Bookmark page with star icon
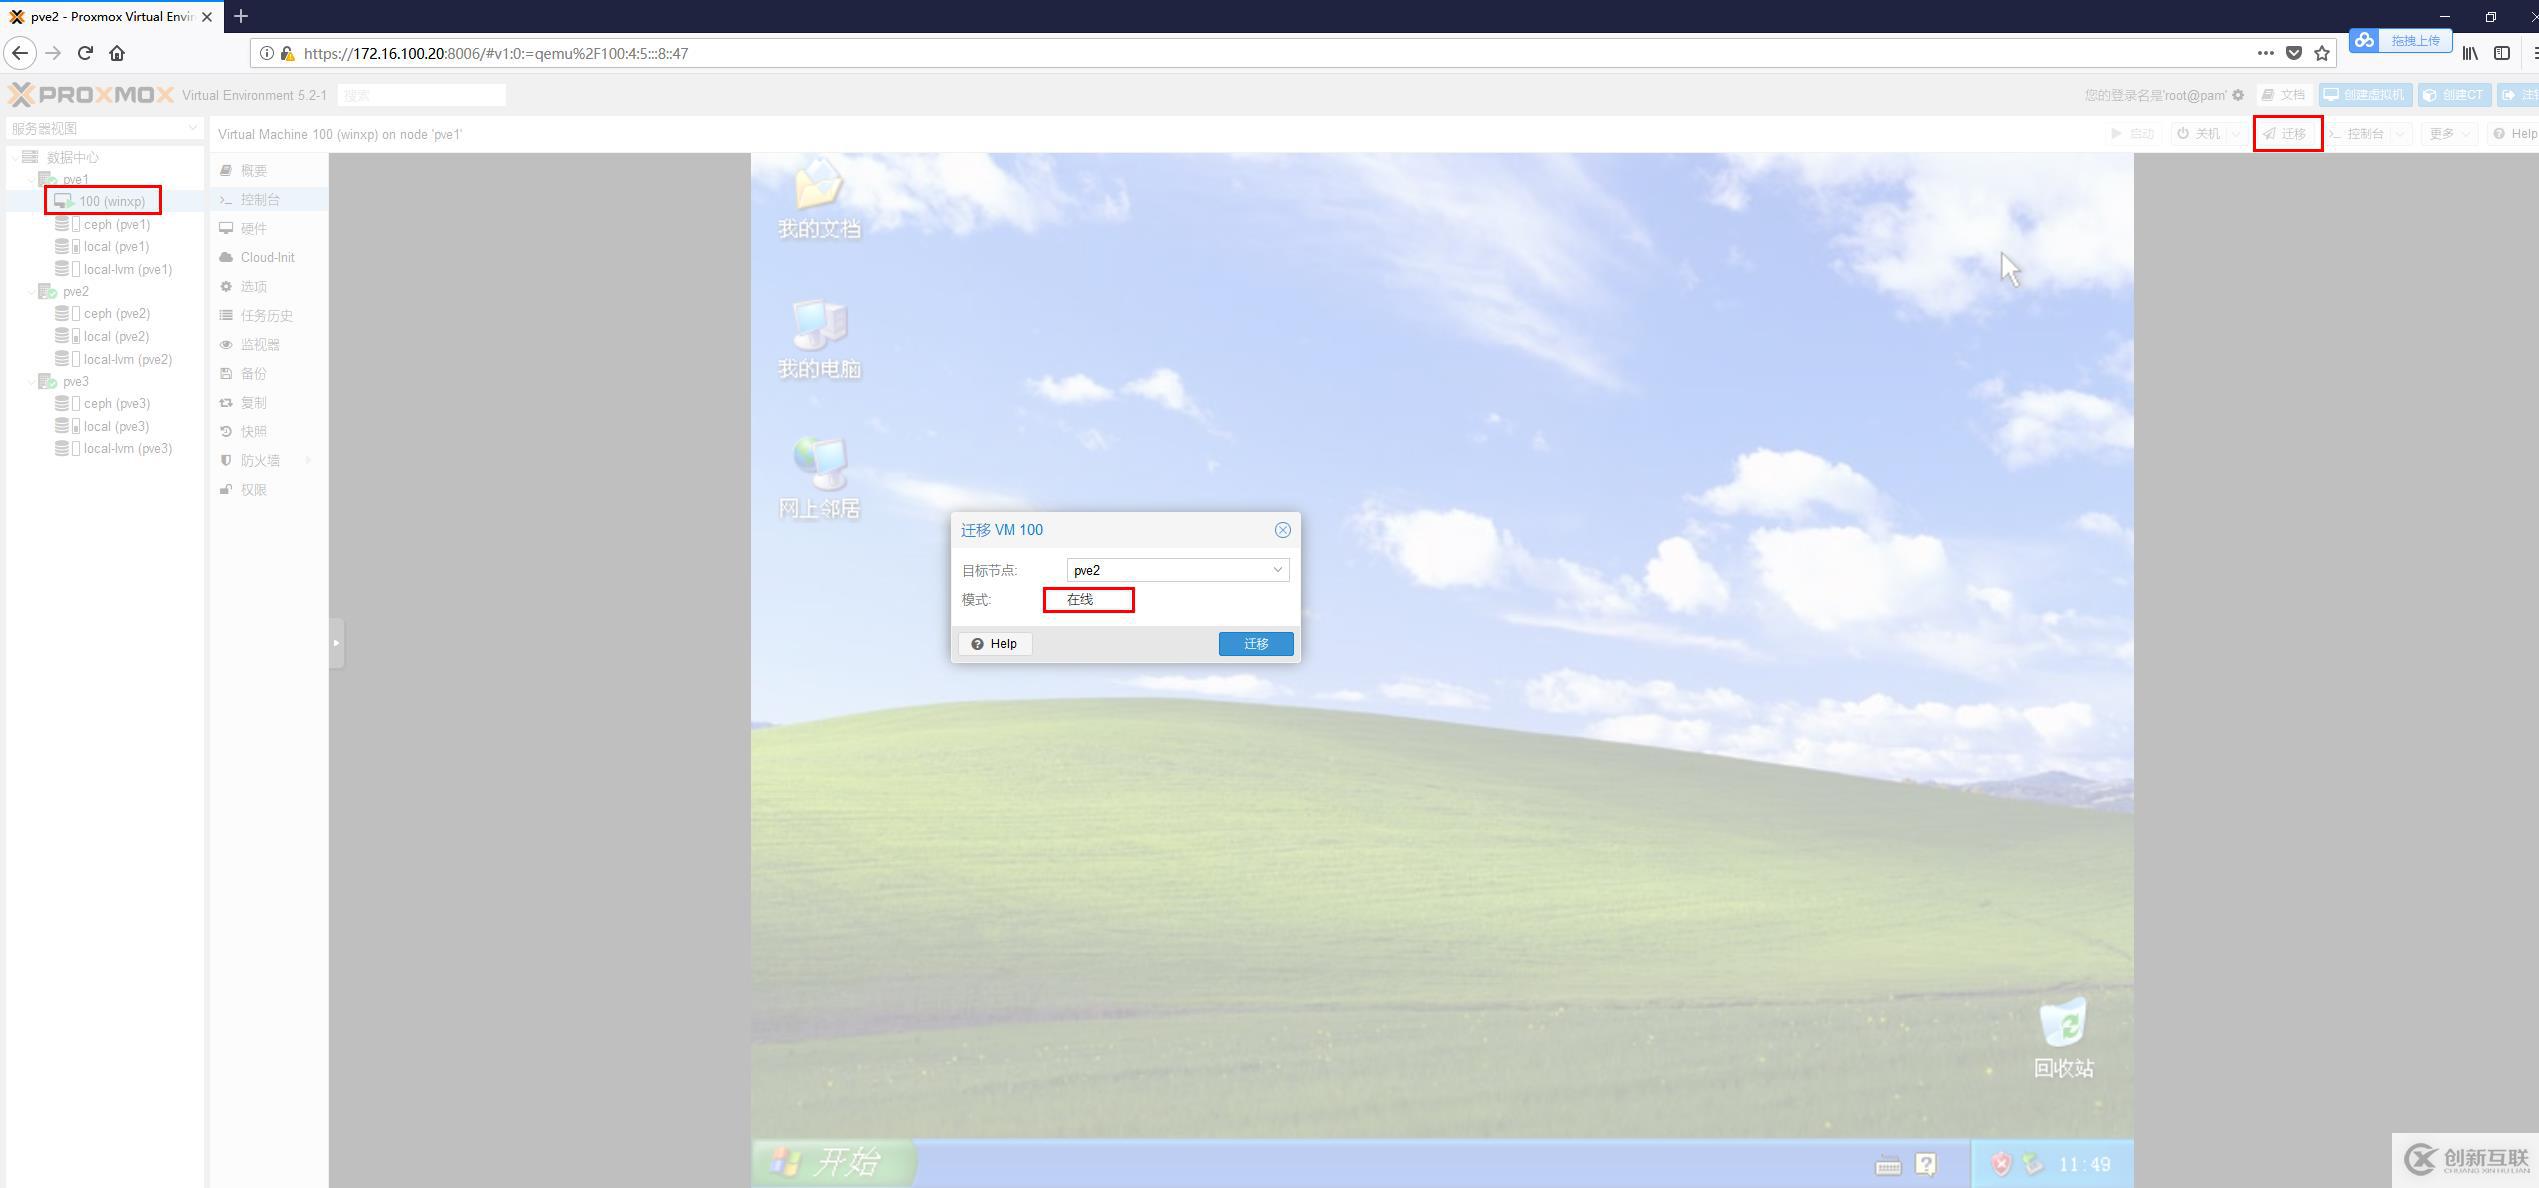 (2322, 53)
